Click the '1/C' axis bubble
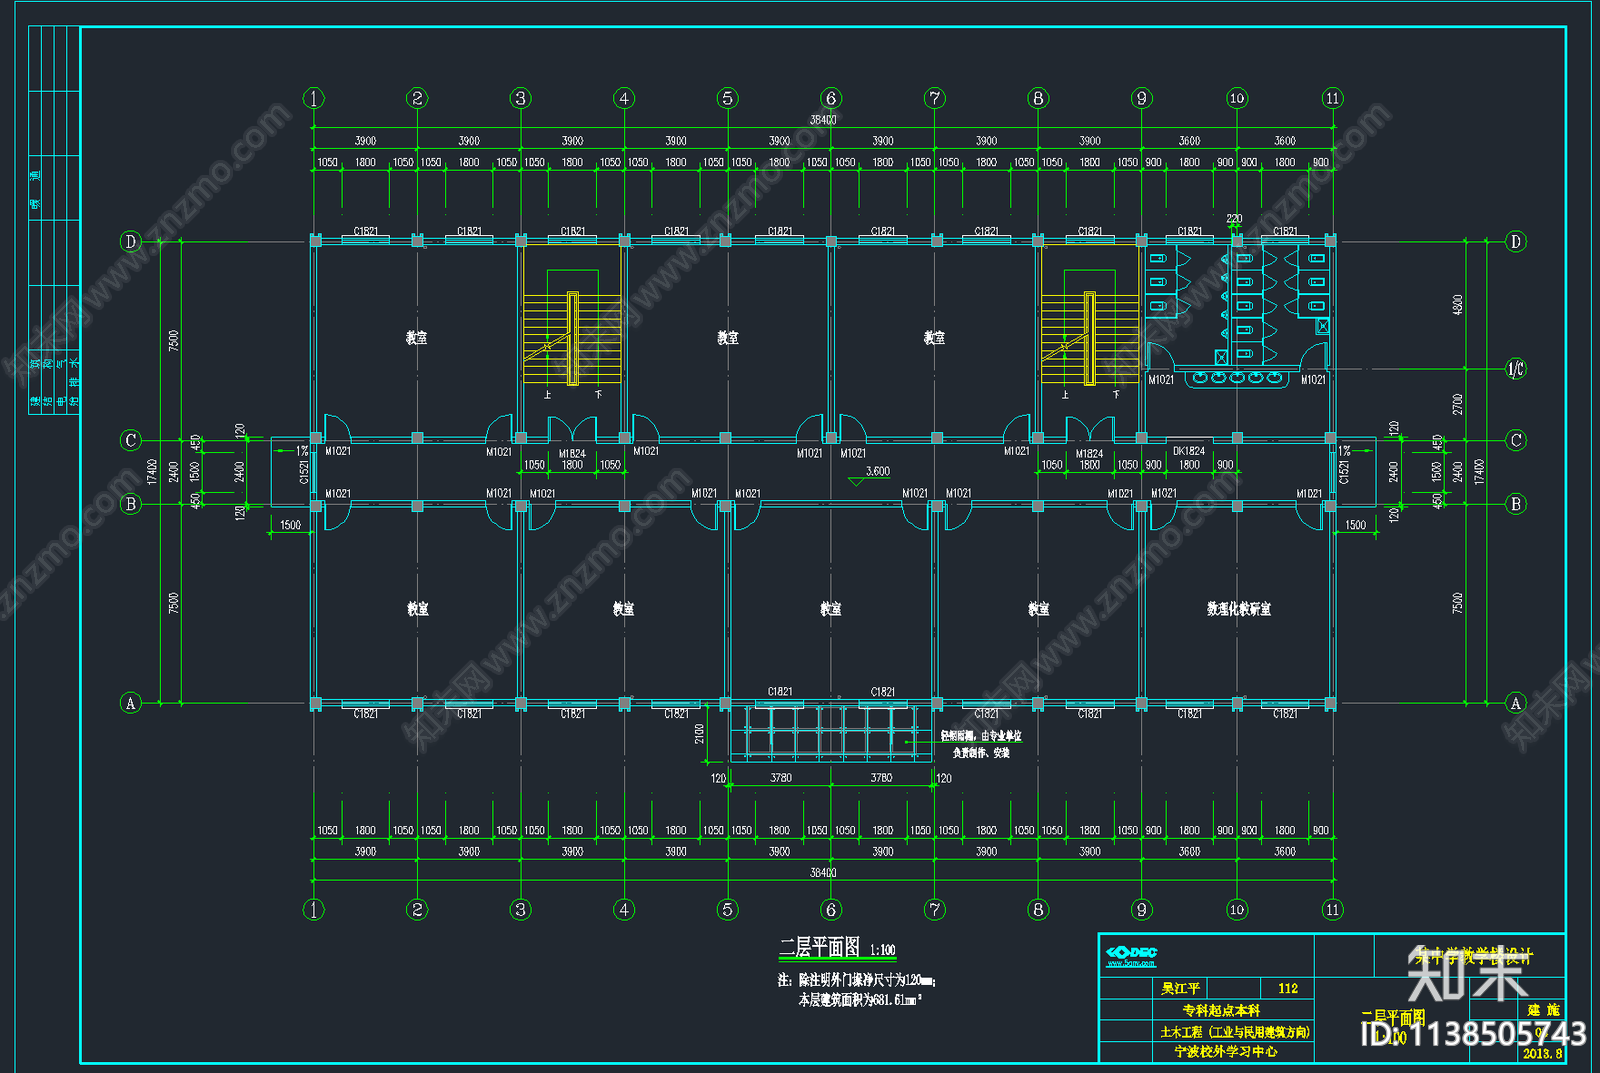This screenshot has height=1073, width=1600. click(x=1516, y=369)
